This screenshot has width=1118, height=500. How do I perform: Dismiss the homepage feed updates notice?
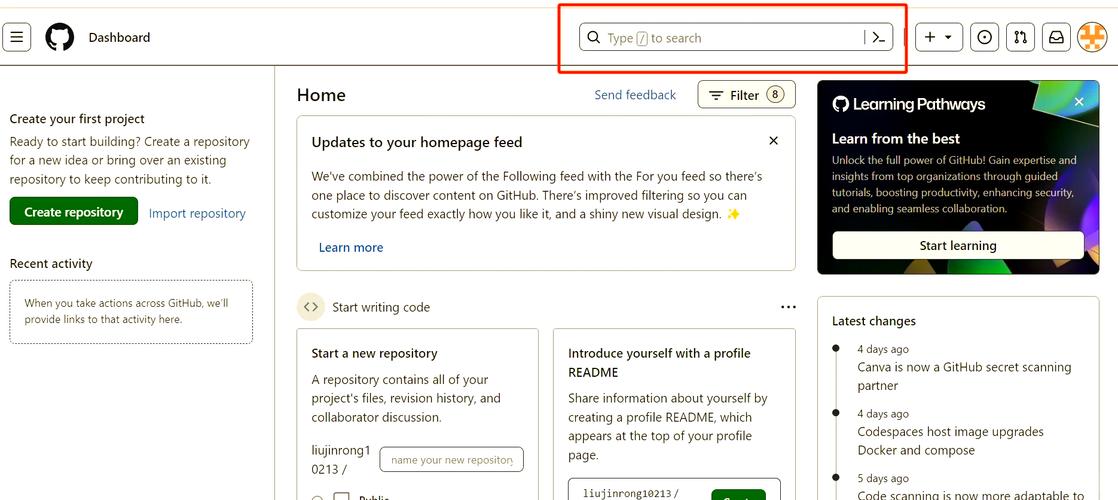point(773,141)
